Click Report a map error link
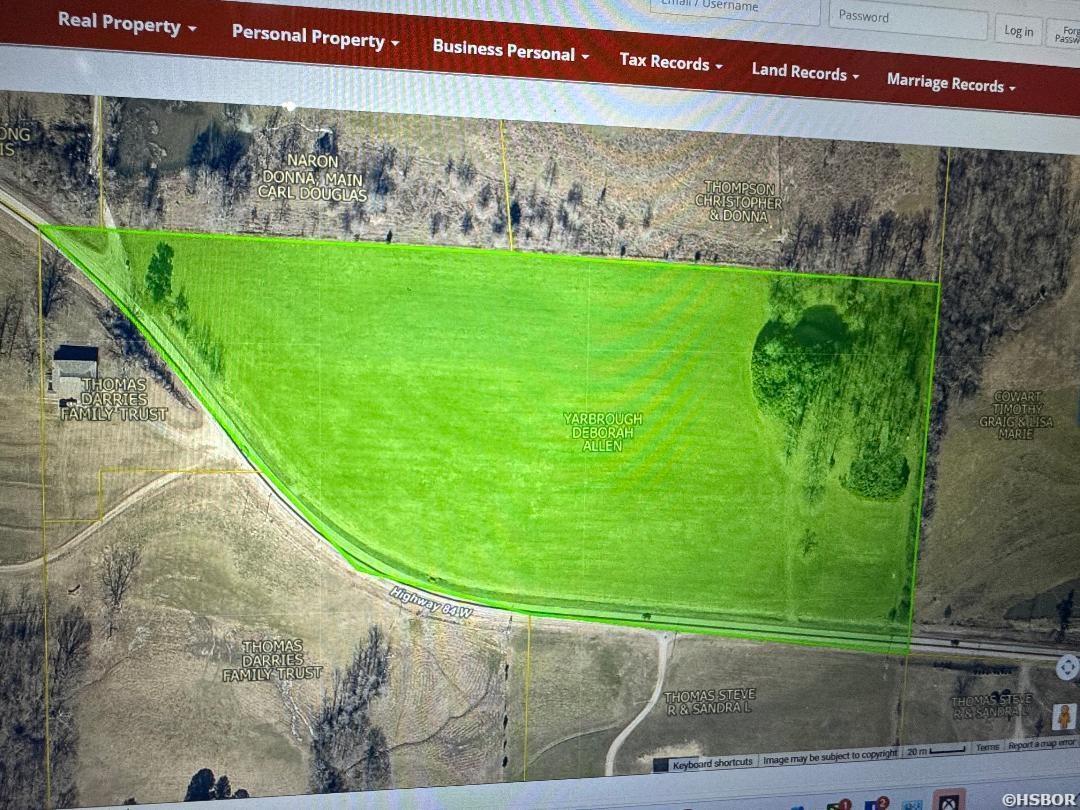The width and height of the screenshot is (1080, 810). tap(1041, 744)
